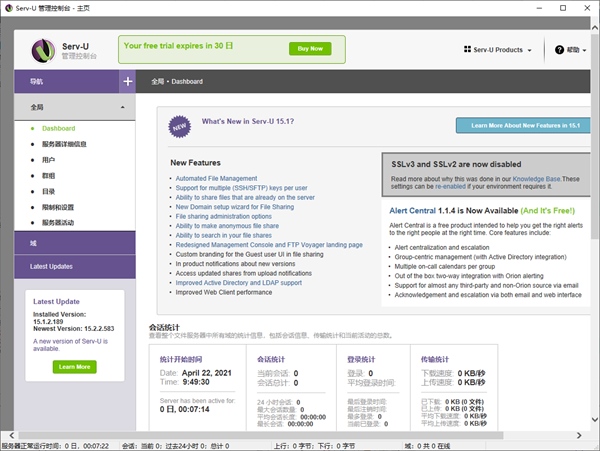600x451 pixels.
Task: Collapse the 全局 navigation section
Action: click(x=121, y=106)
